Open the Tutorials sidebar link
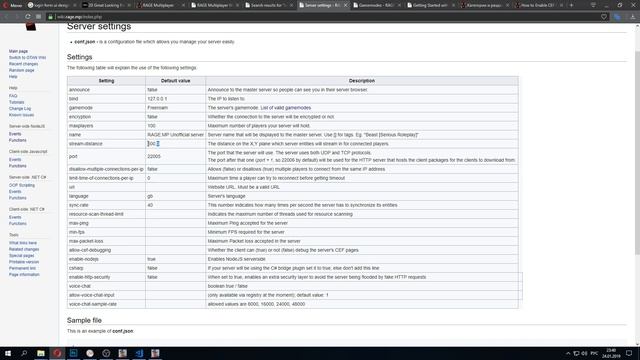The image size is (640, 360). click(16, 102)
